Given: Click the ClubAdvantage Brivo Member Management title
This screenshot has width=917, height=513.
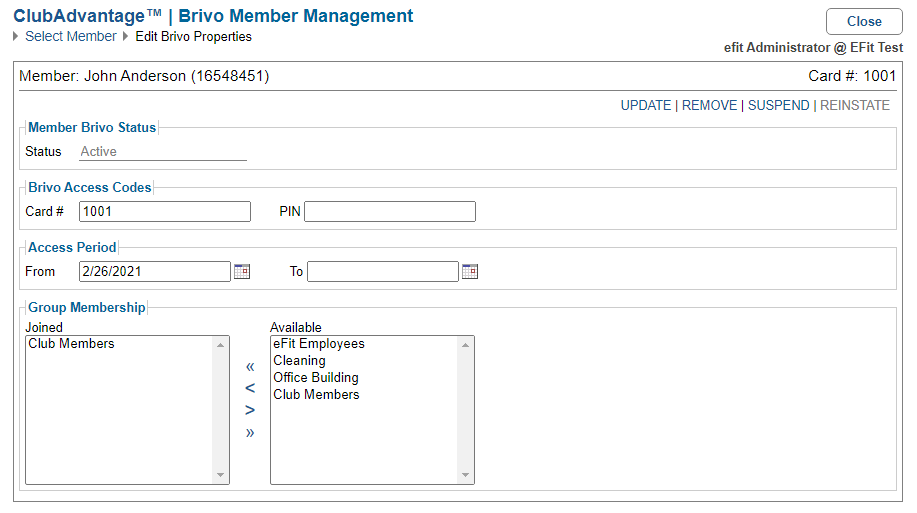Looking at the screenshot, I should pyautogui.click(x=213, y=16).
